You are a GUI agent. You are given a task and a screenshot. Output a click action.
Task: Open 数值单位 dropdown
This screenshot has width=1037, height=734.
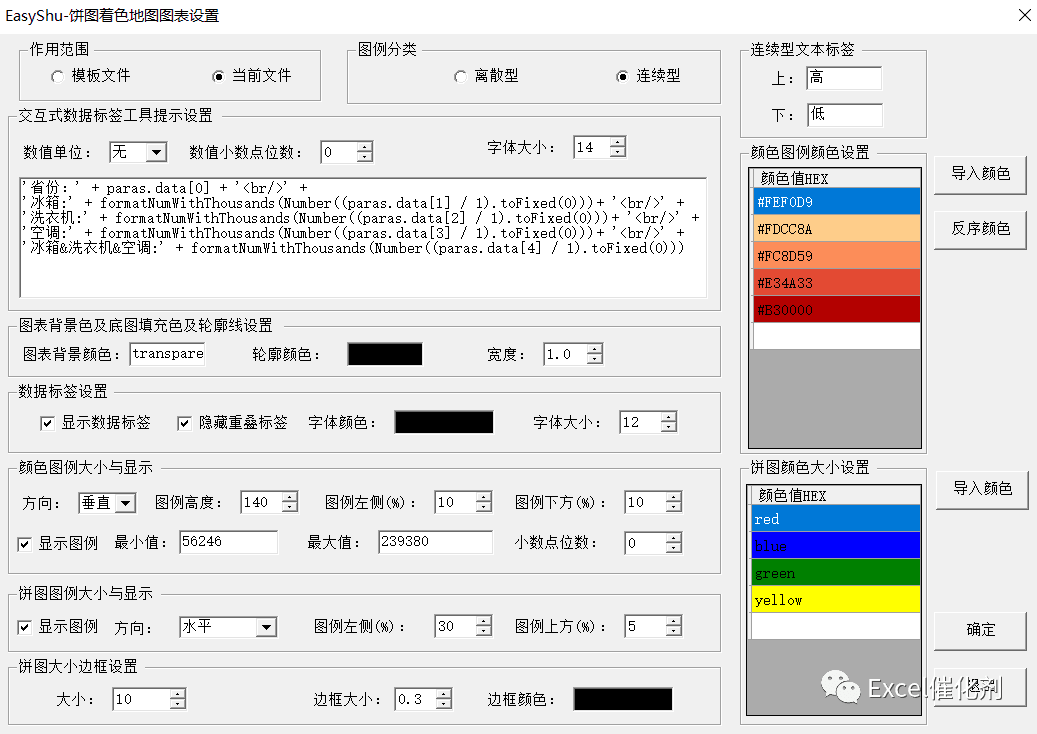pyautogui.click(x=156, y=152)
